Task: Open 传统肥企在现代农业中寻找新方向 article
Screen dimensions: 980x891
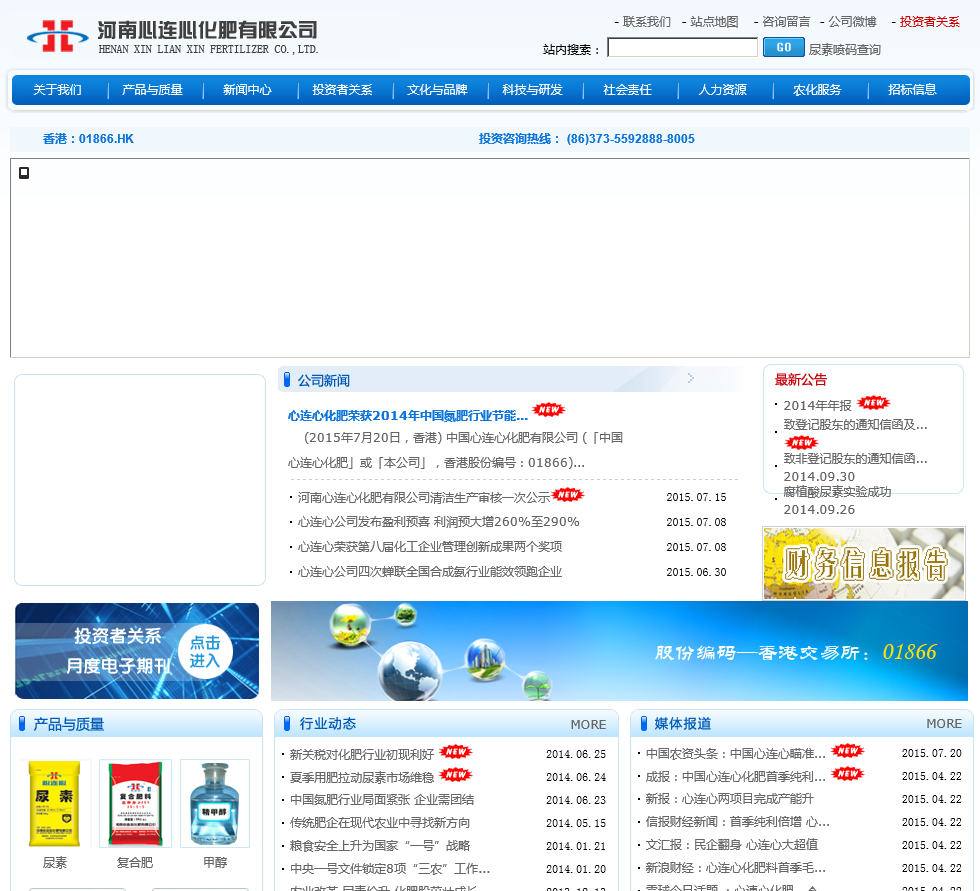Action: (380, 823)
